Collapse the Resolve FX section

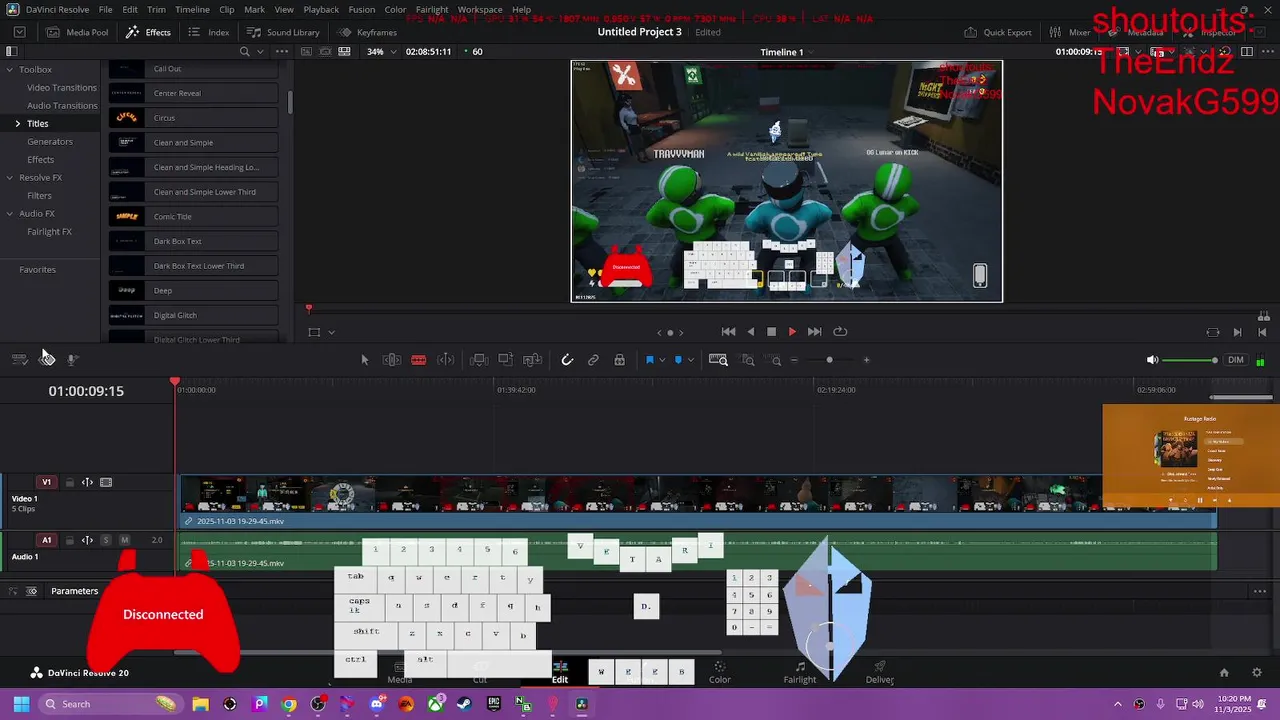9,178
